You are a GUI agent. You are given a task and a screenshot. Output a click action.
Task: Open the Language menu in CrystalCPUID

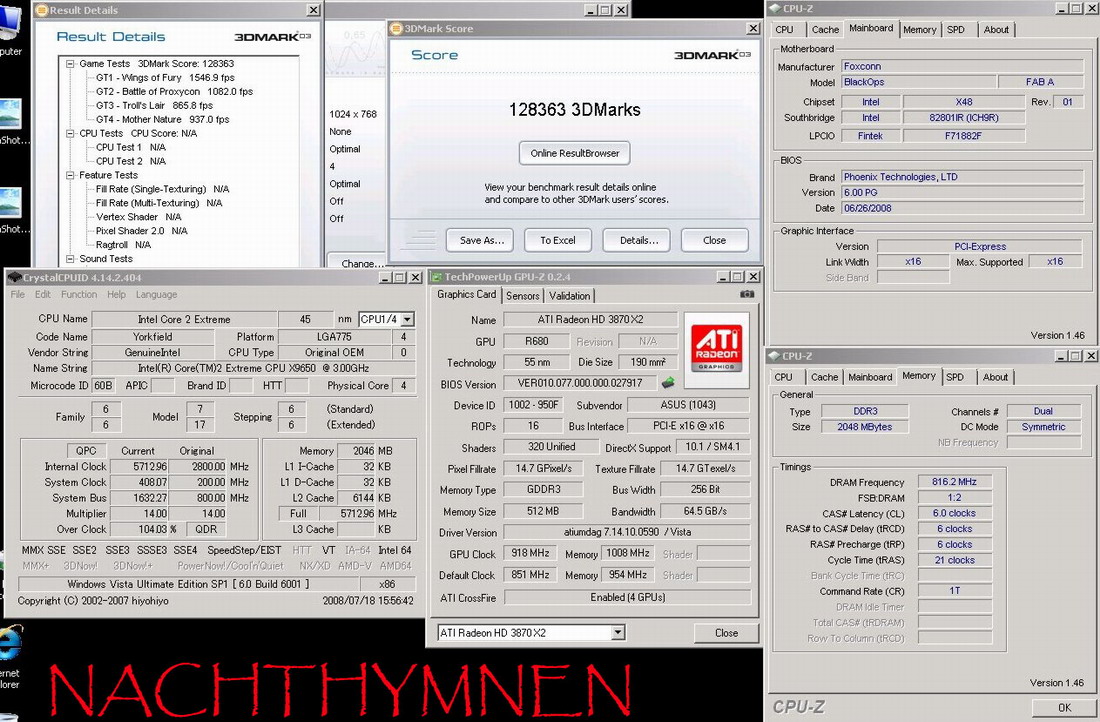click(x=156, y=295)
